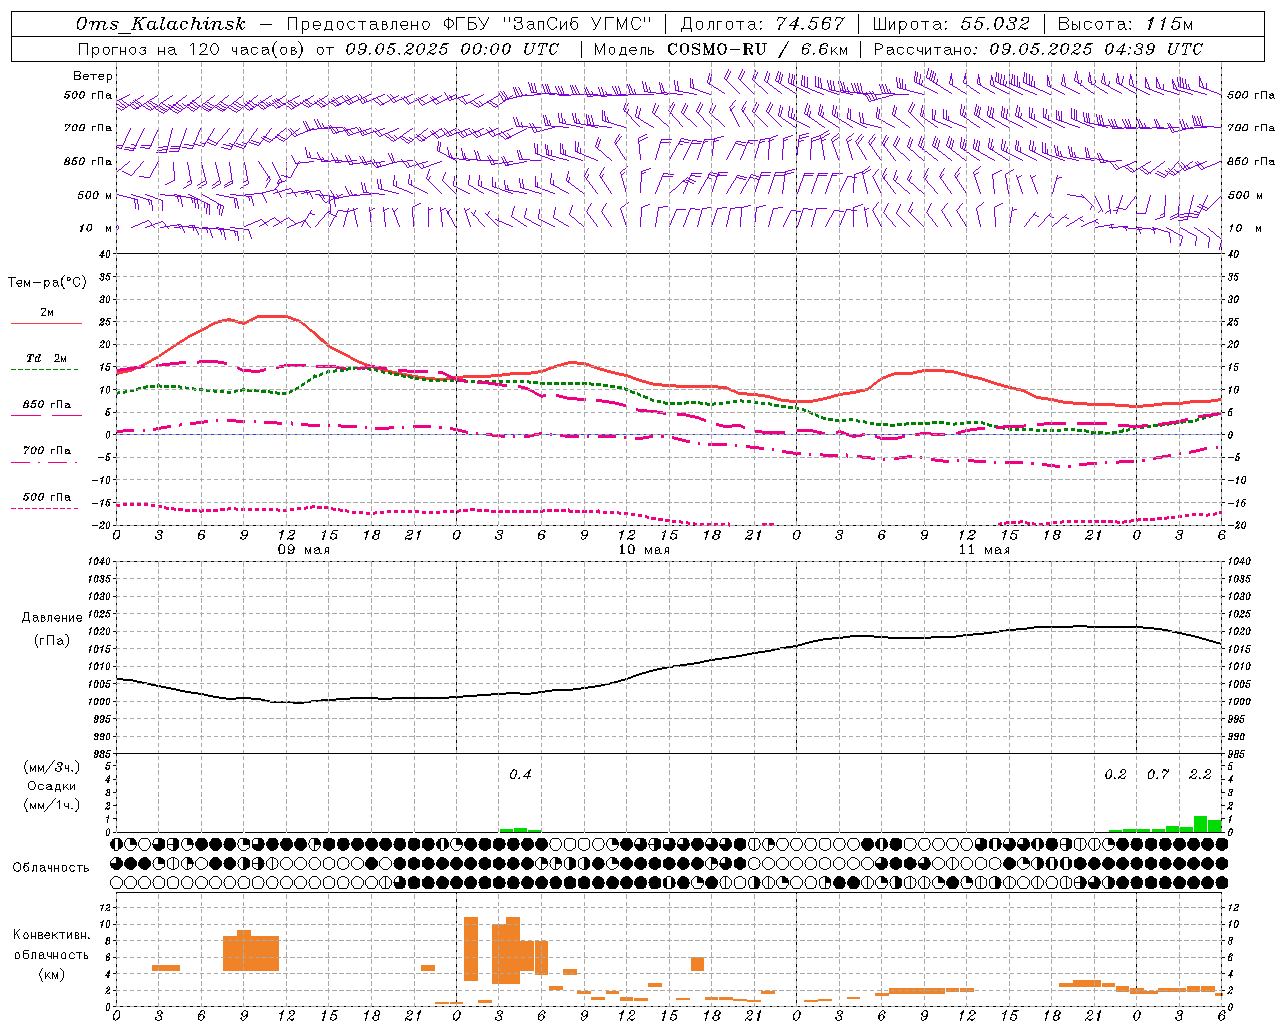Viewport: 1280px width, 1024px height.
Task: Click the 'Давление' pressure label
Action: point(52,618)
